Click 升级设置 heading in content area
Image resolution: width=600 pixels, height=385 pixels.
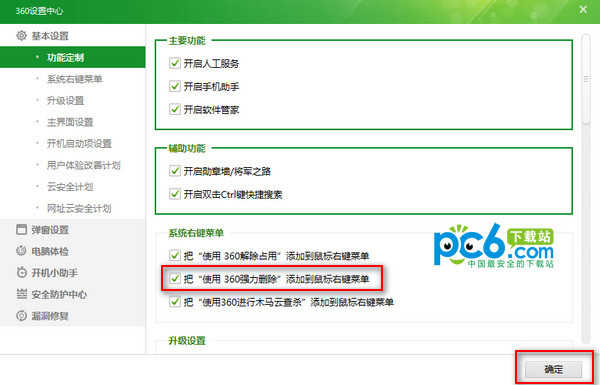click(x=187, y=340)
